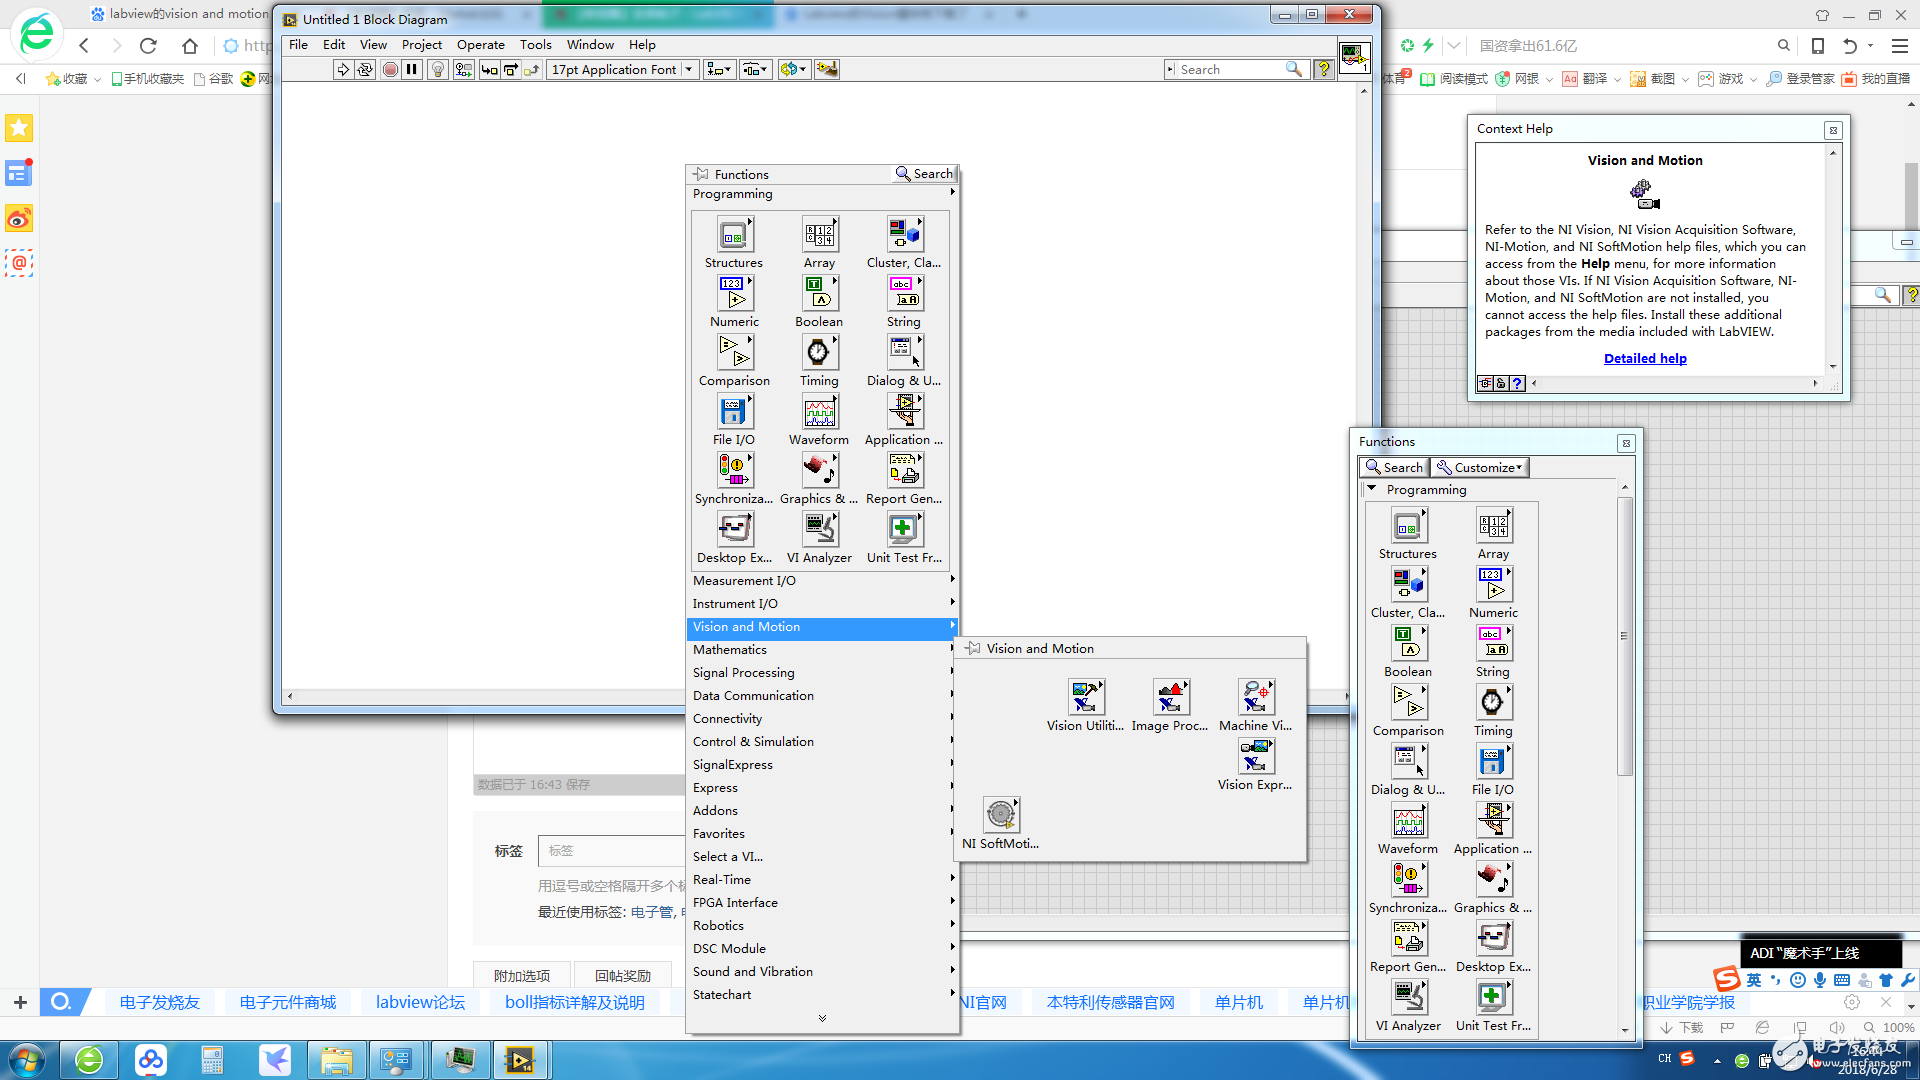Expand more categories with bottom chevron
Viewport: 1920px width, 1080px height.
[x=822, y=1018]
